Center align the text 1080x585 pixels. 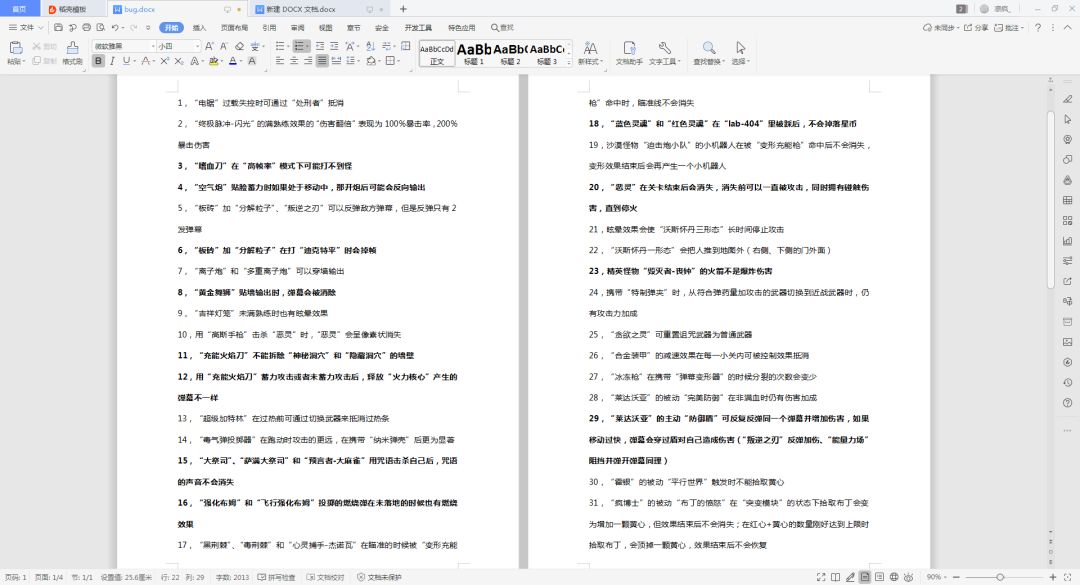tap(294, 61)
